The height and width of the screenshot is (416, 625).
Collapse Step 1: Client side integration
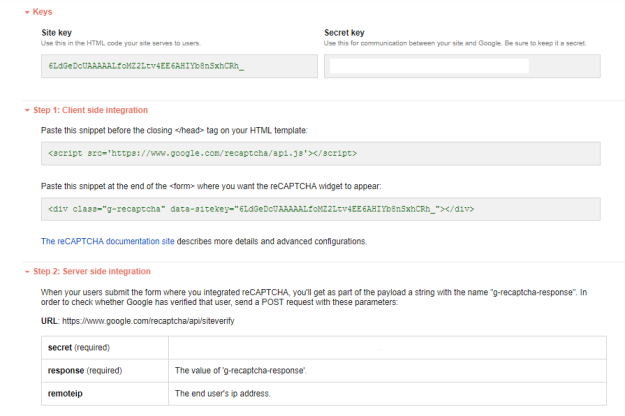[86, 110]
